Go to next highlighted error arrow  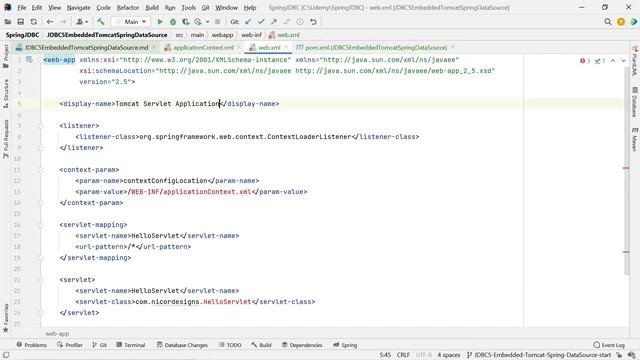point(623,60)
